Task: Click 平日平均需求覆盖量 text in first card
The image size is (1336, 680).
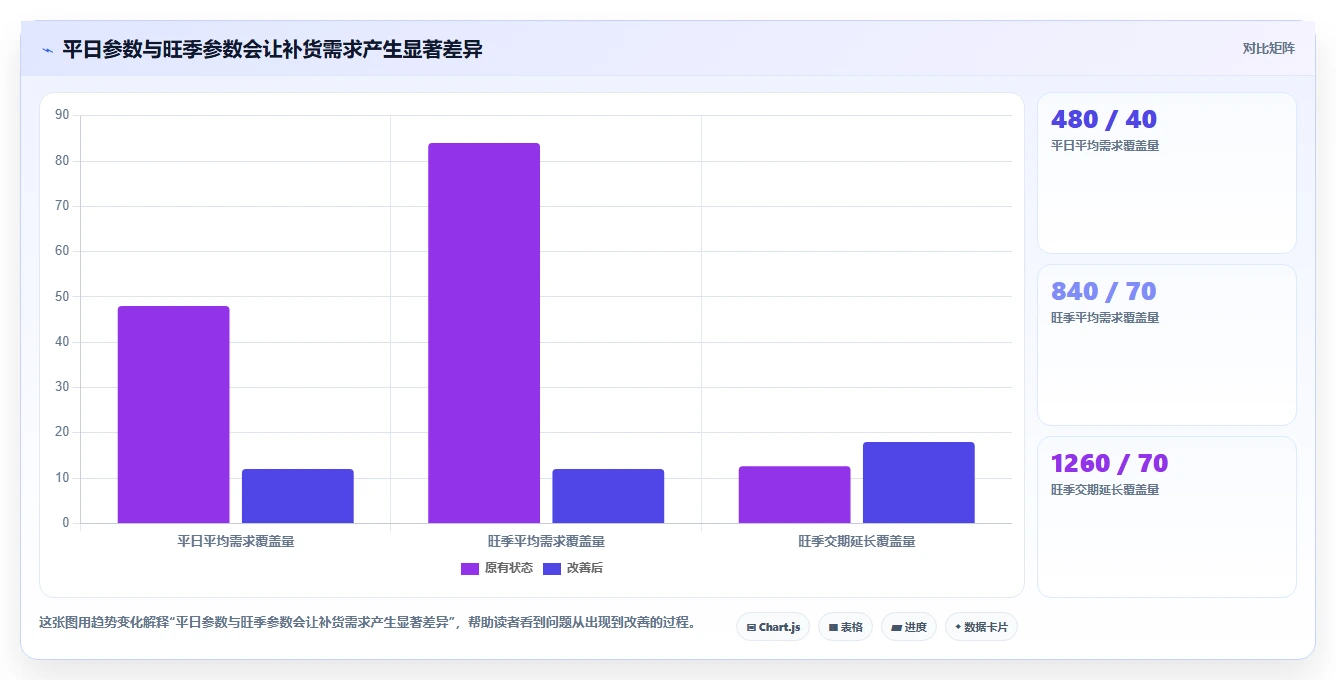Action: coord(1105,146)
